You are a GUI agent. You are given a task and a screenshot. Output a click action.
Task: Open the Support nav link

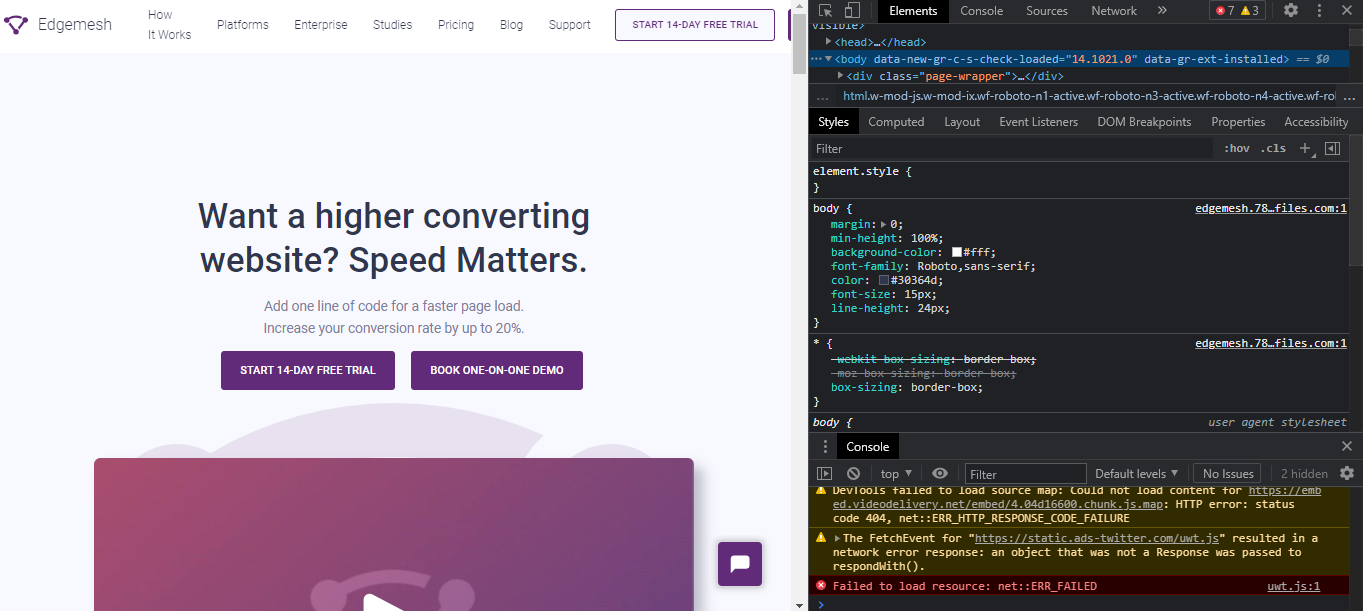point(569,25)
